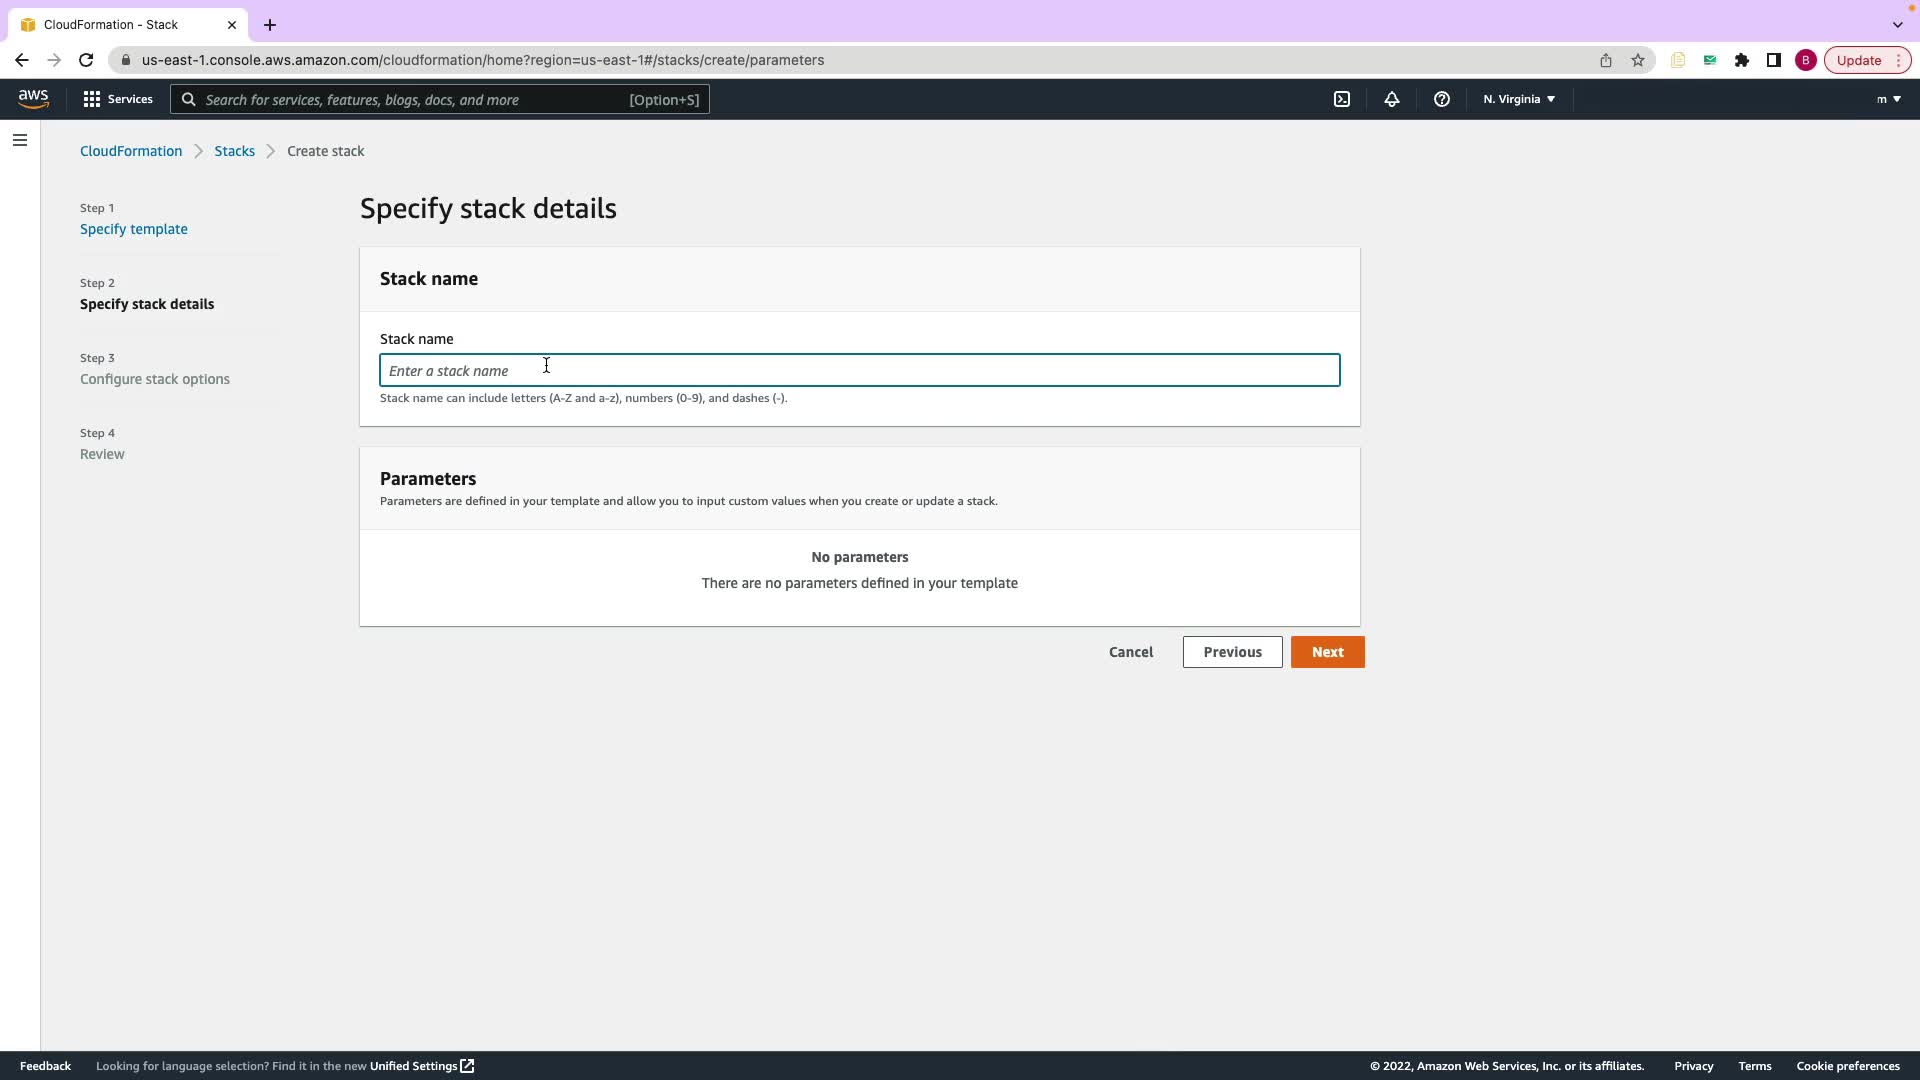The height and width of the screenshot is (1080, 1920).
Task: Click the Stacks breadcrumb link
Action: click(234, 151)
